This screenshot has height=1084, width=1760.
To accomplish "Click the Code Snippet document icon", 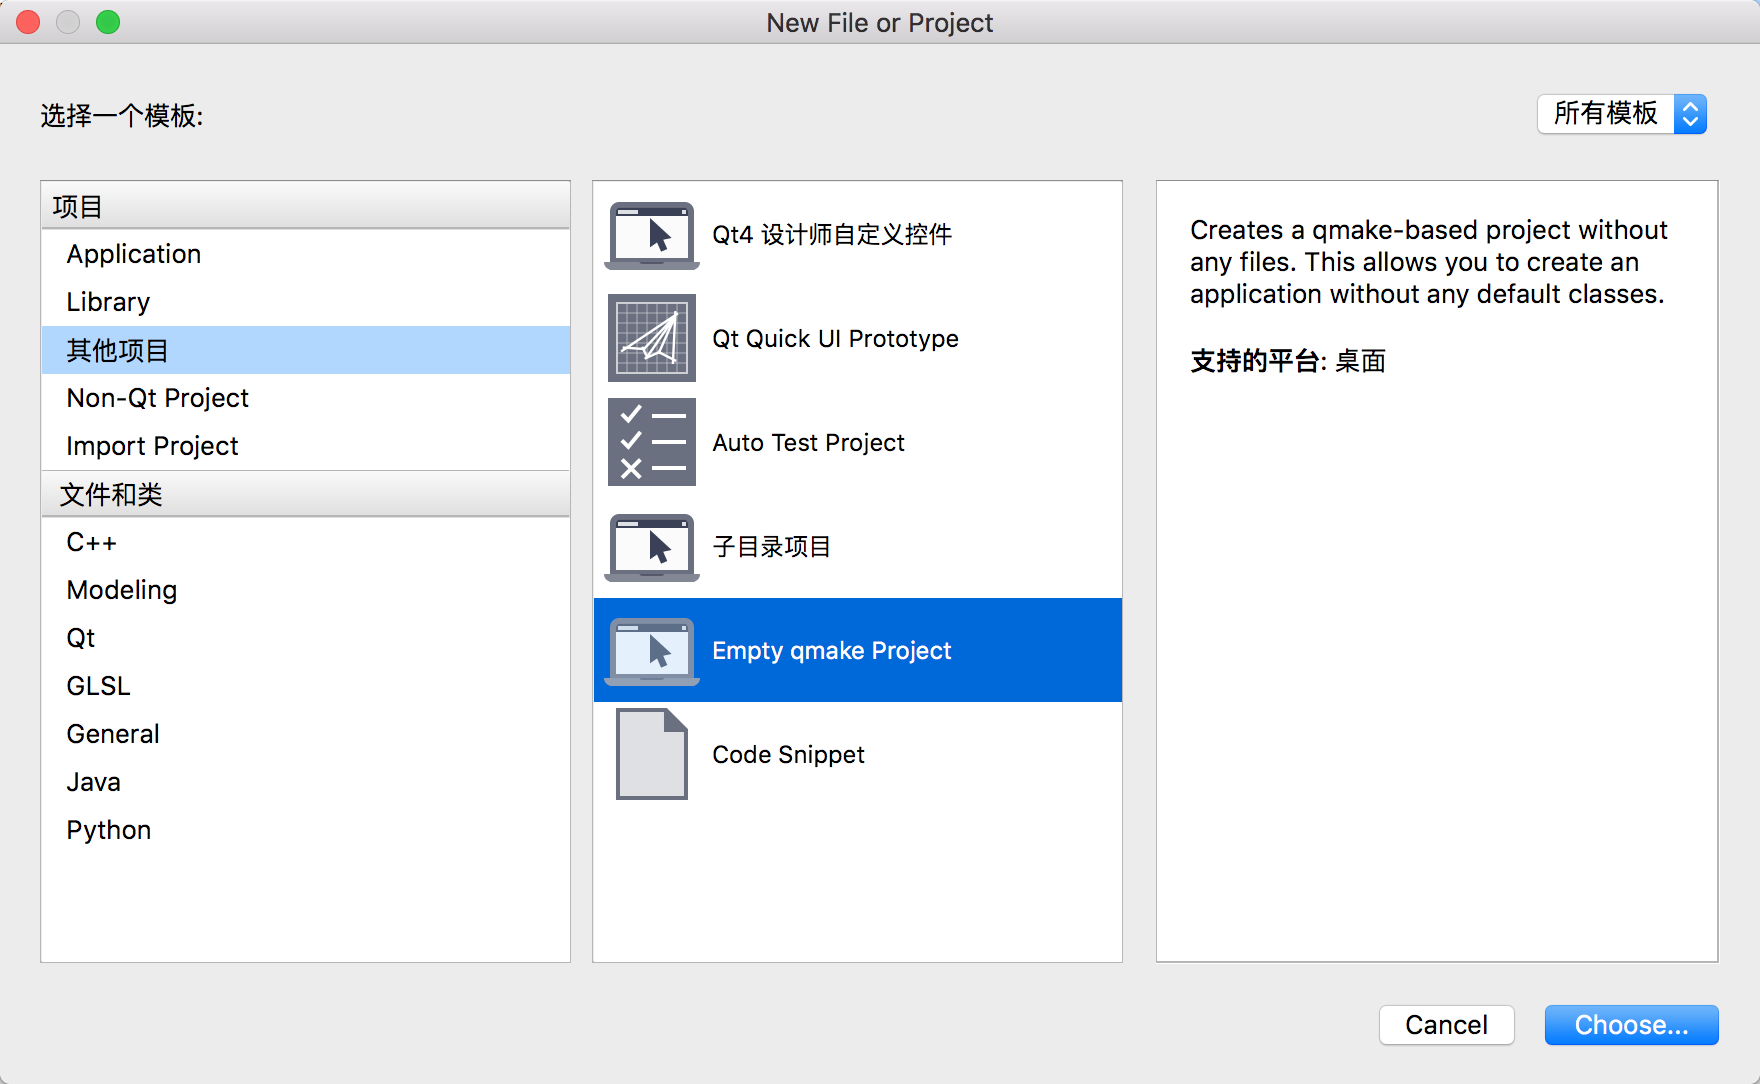I will 651,755.
